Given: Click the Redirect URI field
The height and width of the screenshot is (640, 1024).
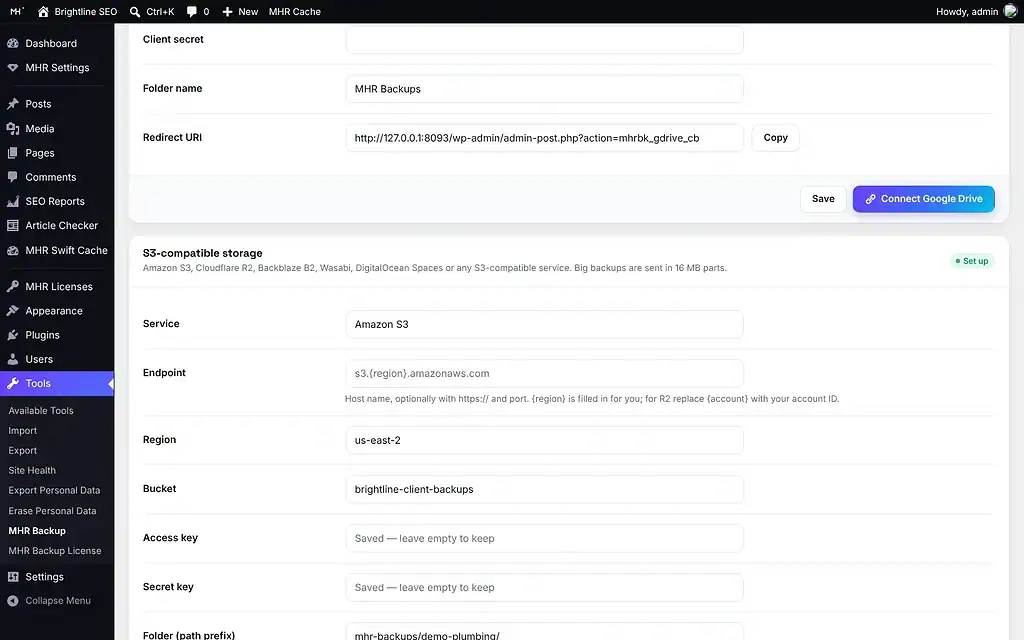Looking at the screenshot, I should click(x=544, y=138).
